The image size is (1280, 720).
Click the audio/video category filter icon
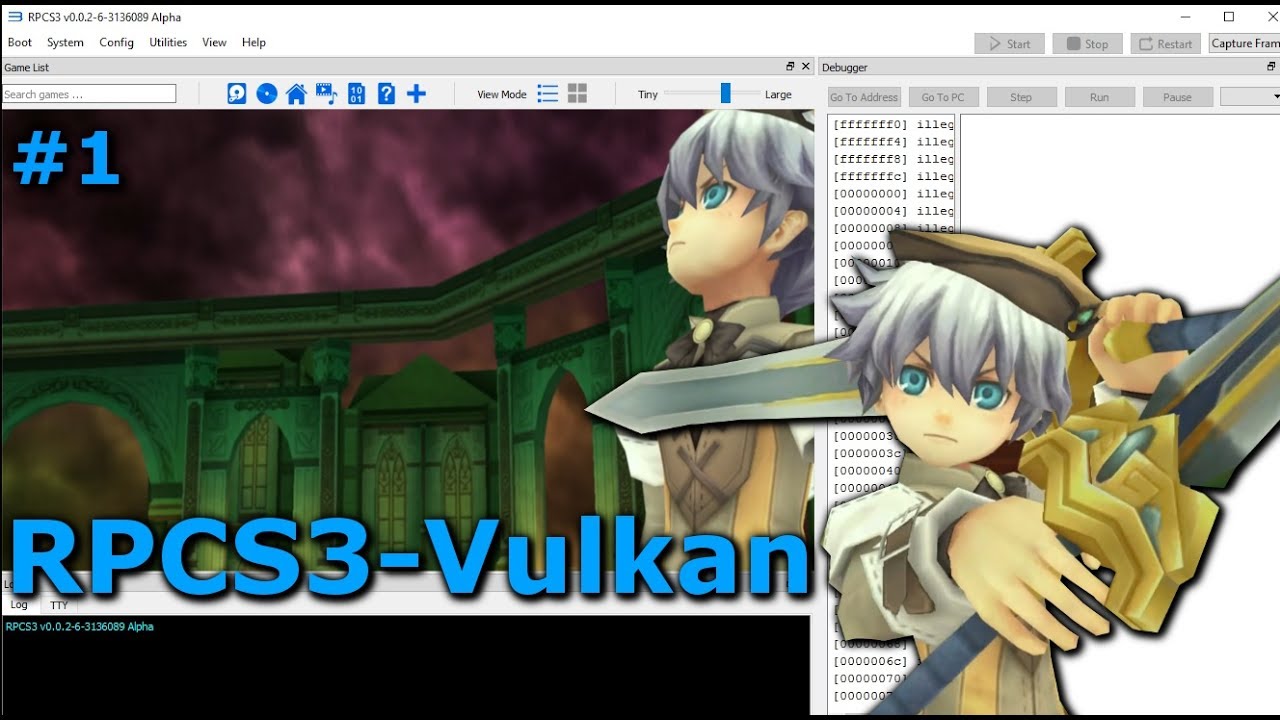pyautogui.click(x=326, y=94)
